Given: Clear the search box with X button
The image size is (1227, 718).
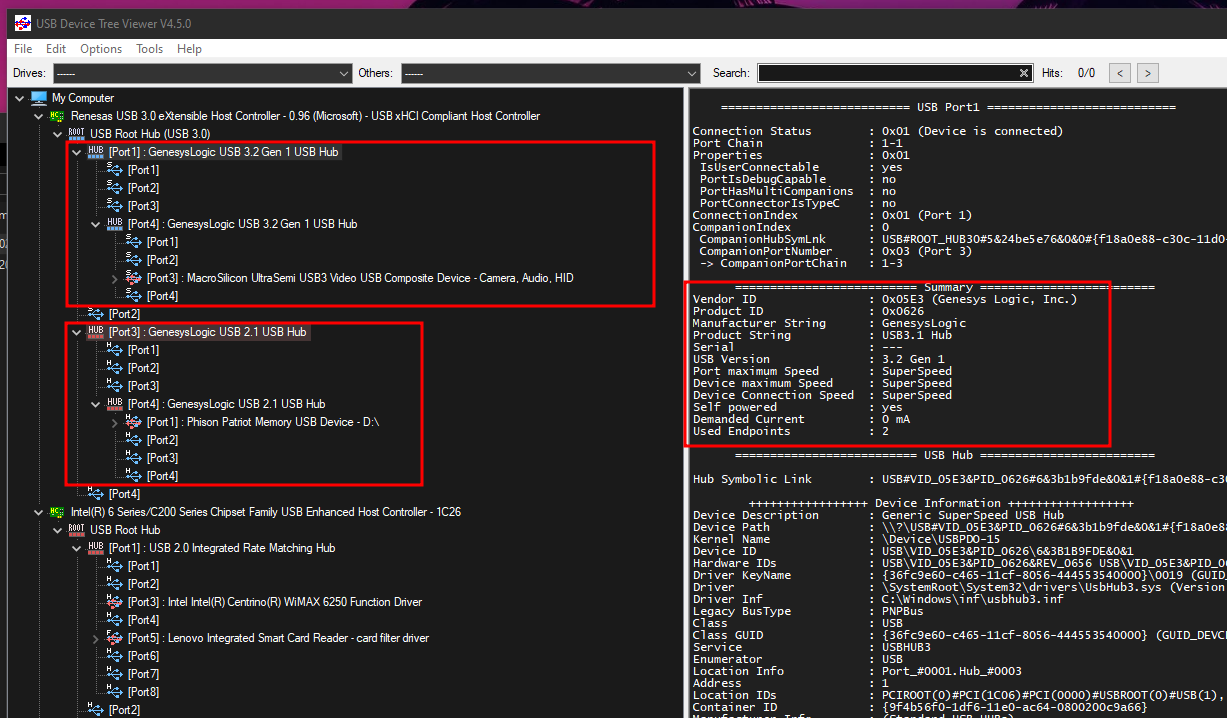Looking at the screenshot, I should [x=1024, y=73].
